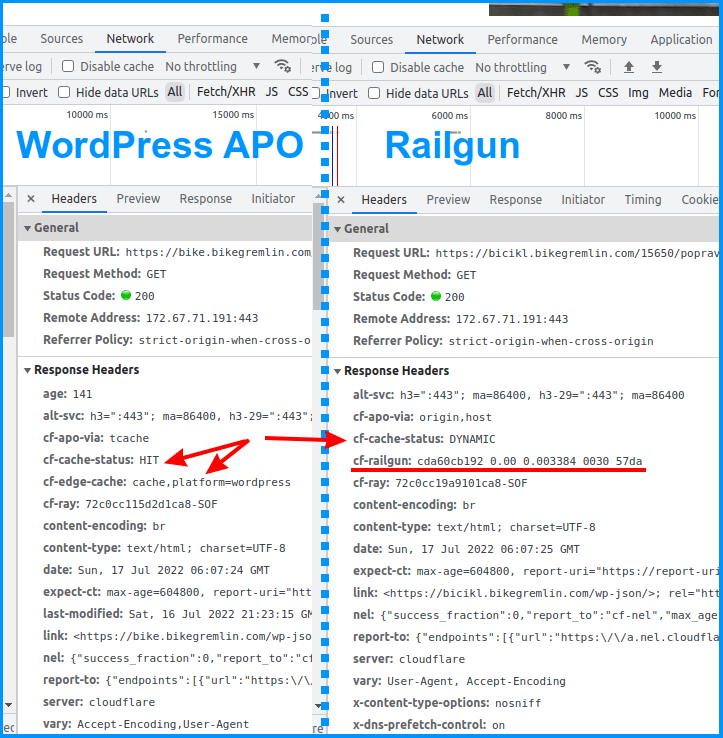Open No throttling dropdown in left panel

(212, 66)
